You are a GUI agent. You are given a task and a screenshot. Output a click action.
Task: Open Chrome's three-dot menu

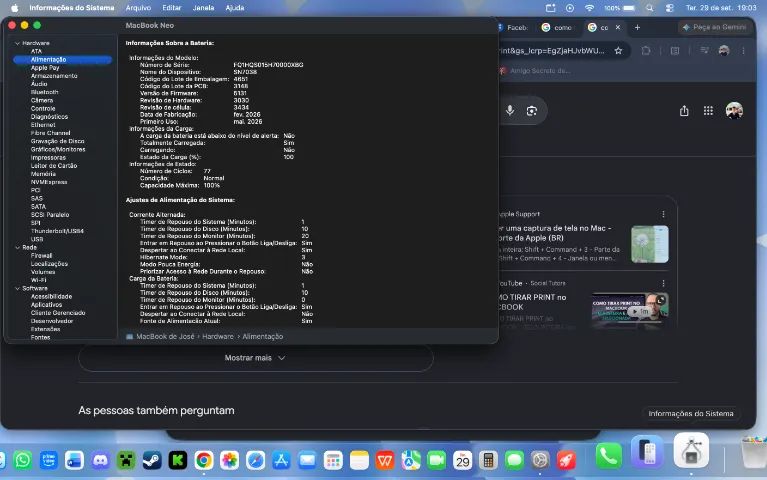[743, 50]
